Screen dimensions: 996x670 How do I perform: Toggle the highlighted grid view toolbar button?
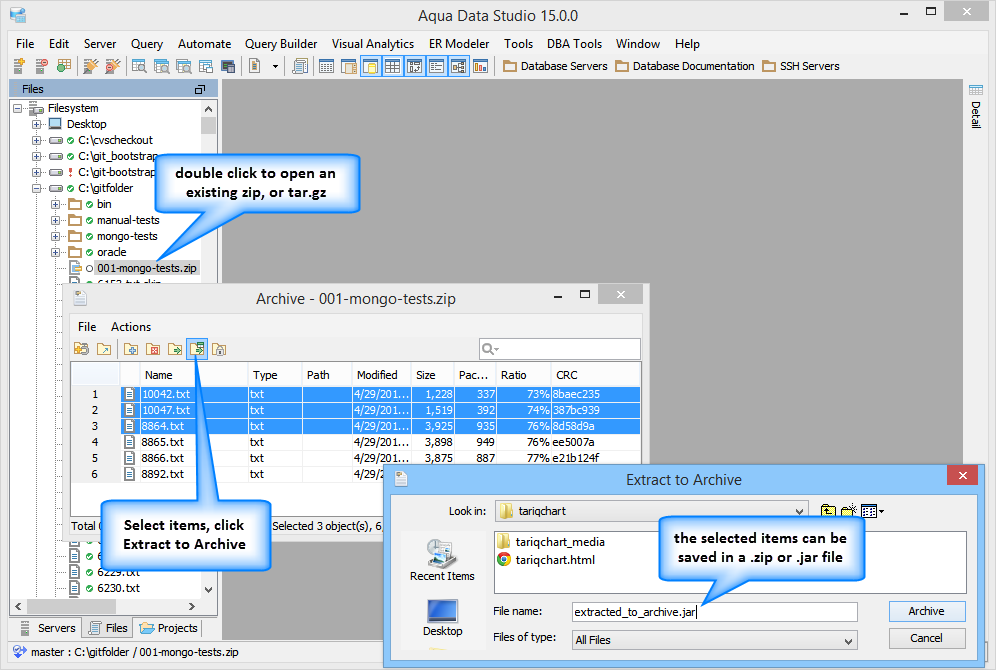[393, 66]
